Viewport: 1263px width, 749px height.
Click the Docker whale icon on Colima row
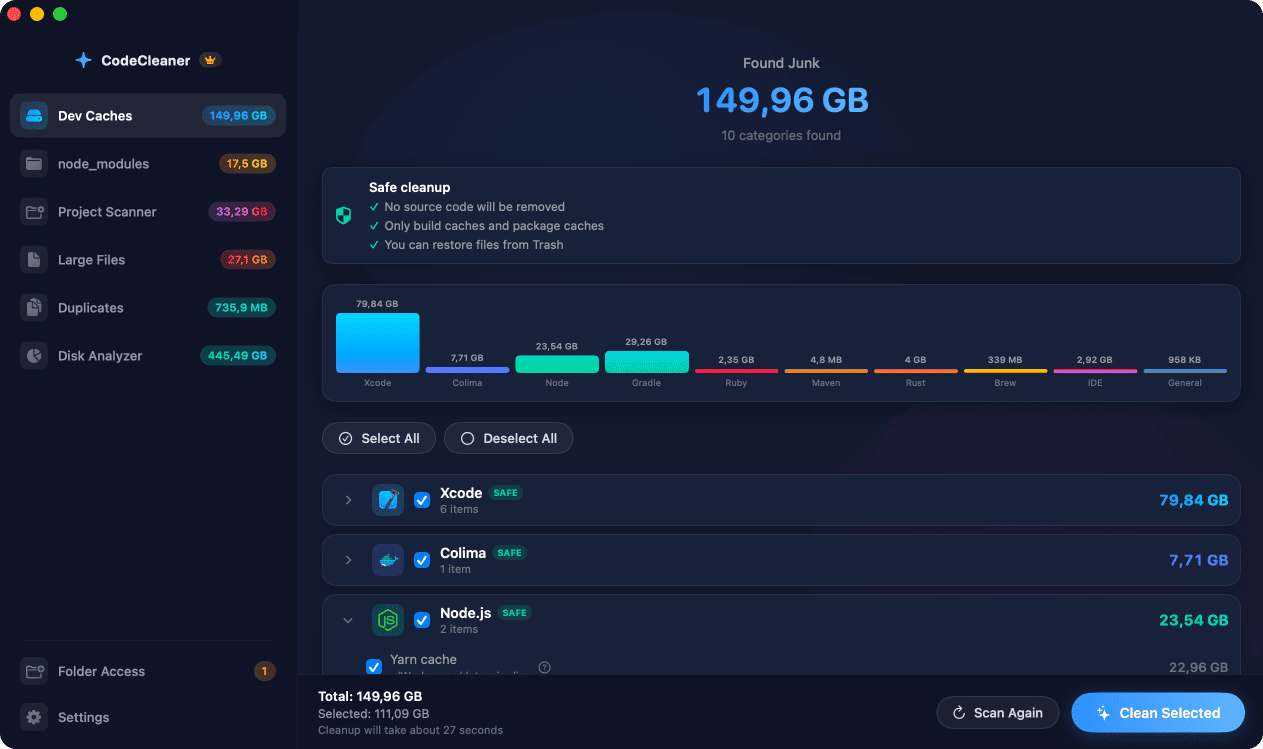[x=388, y=560]
